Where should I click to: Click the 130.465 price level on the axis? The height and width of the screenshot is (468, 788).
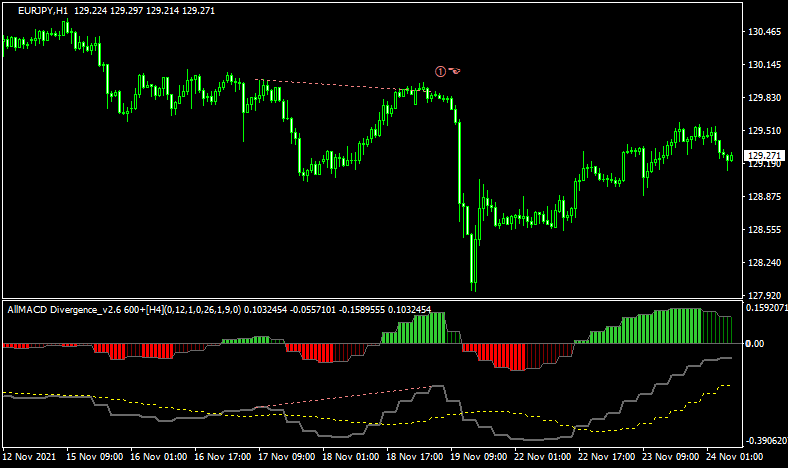click(x=764, y=32)
